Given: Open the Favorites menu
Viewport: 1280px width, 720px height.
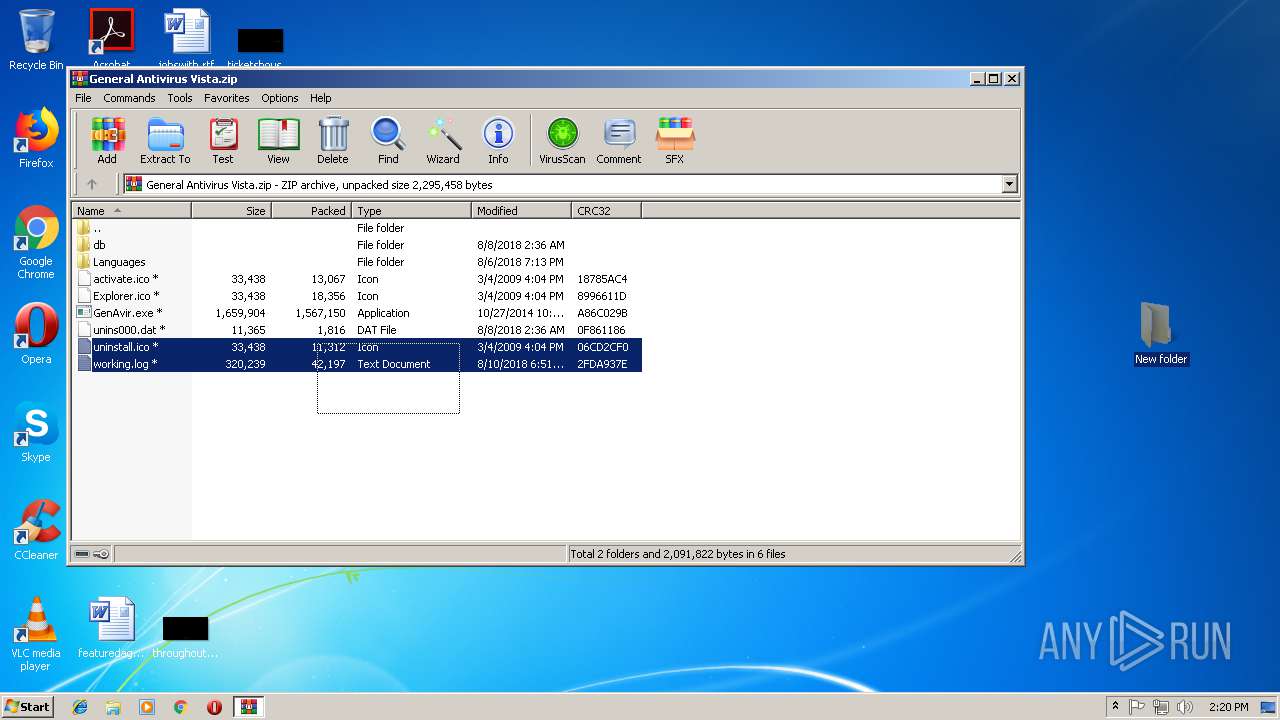Looking at the screenshot, I should pyautogui.click(x=227, y=98).
